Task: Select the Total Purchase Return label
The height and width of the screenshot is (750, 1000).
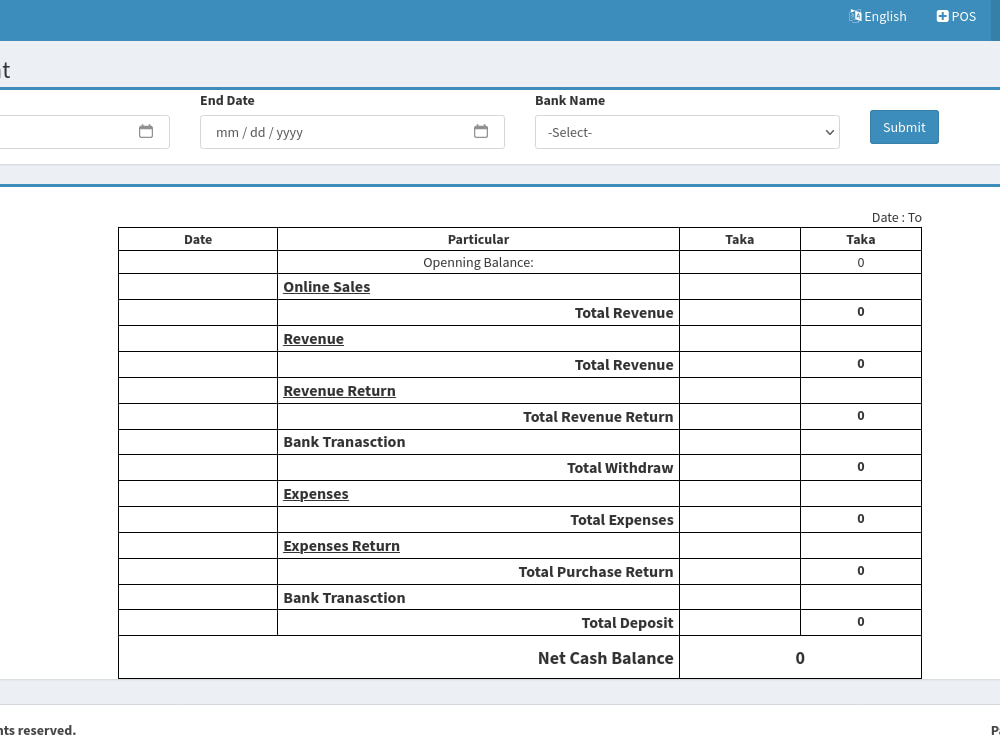Action: click(596, 571)
